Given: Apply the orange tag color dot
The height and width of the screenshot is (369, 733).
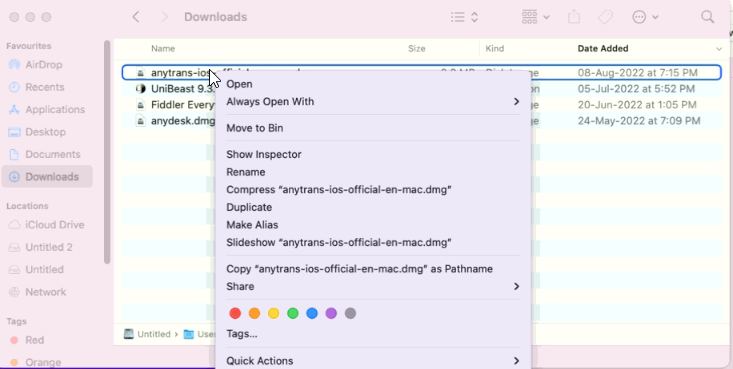Looking at the screenshot, I should pos(254,313).
